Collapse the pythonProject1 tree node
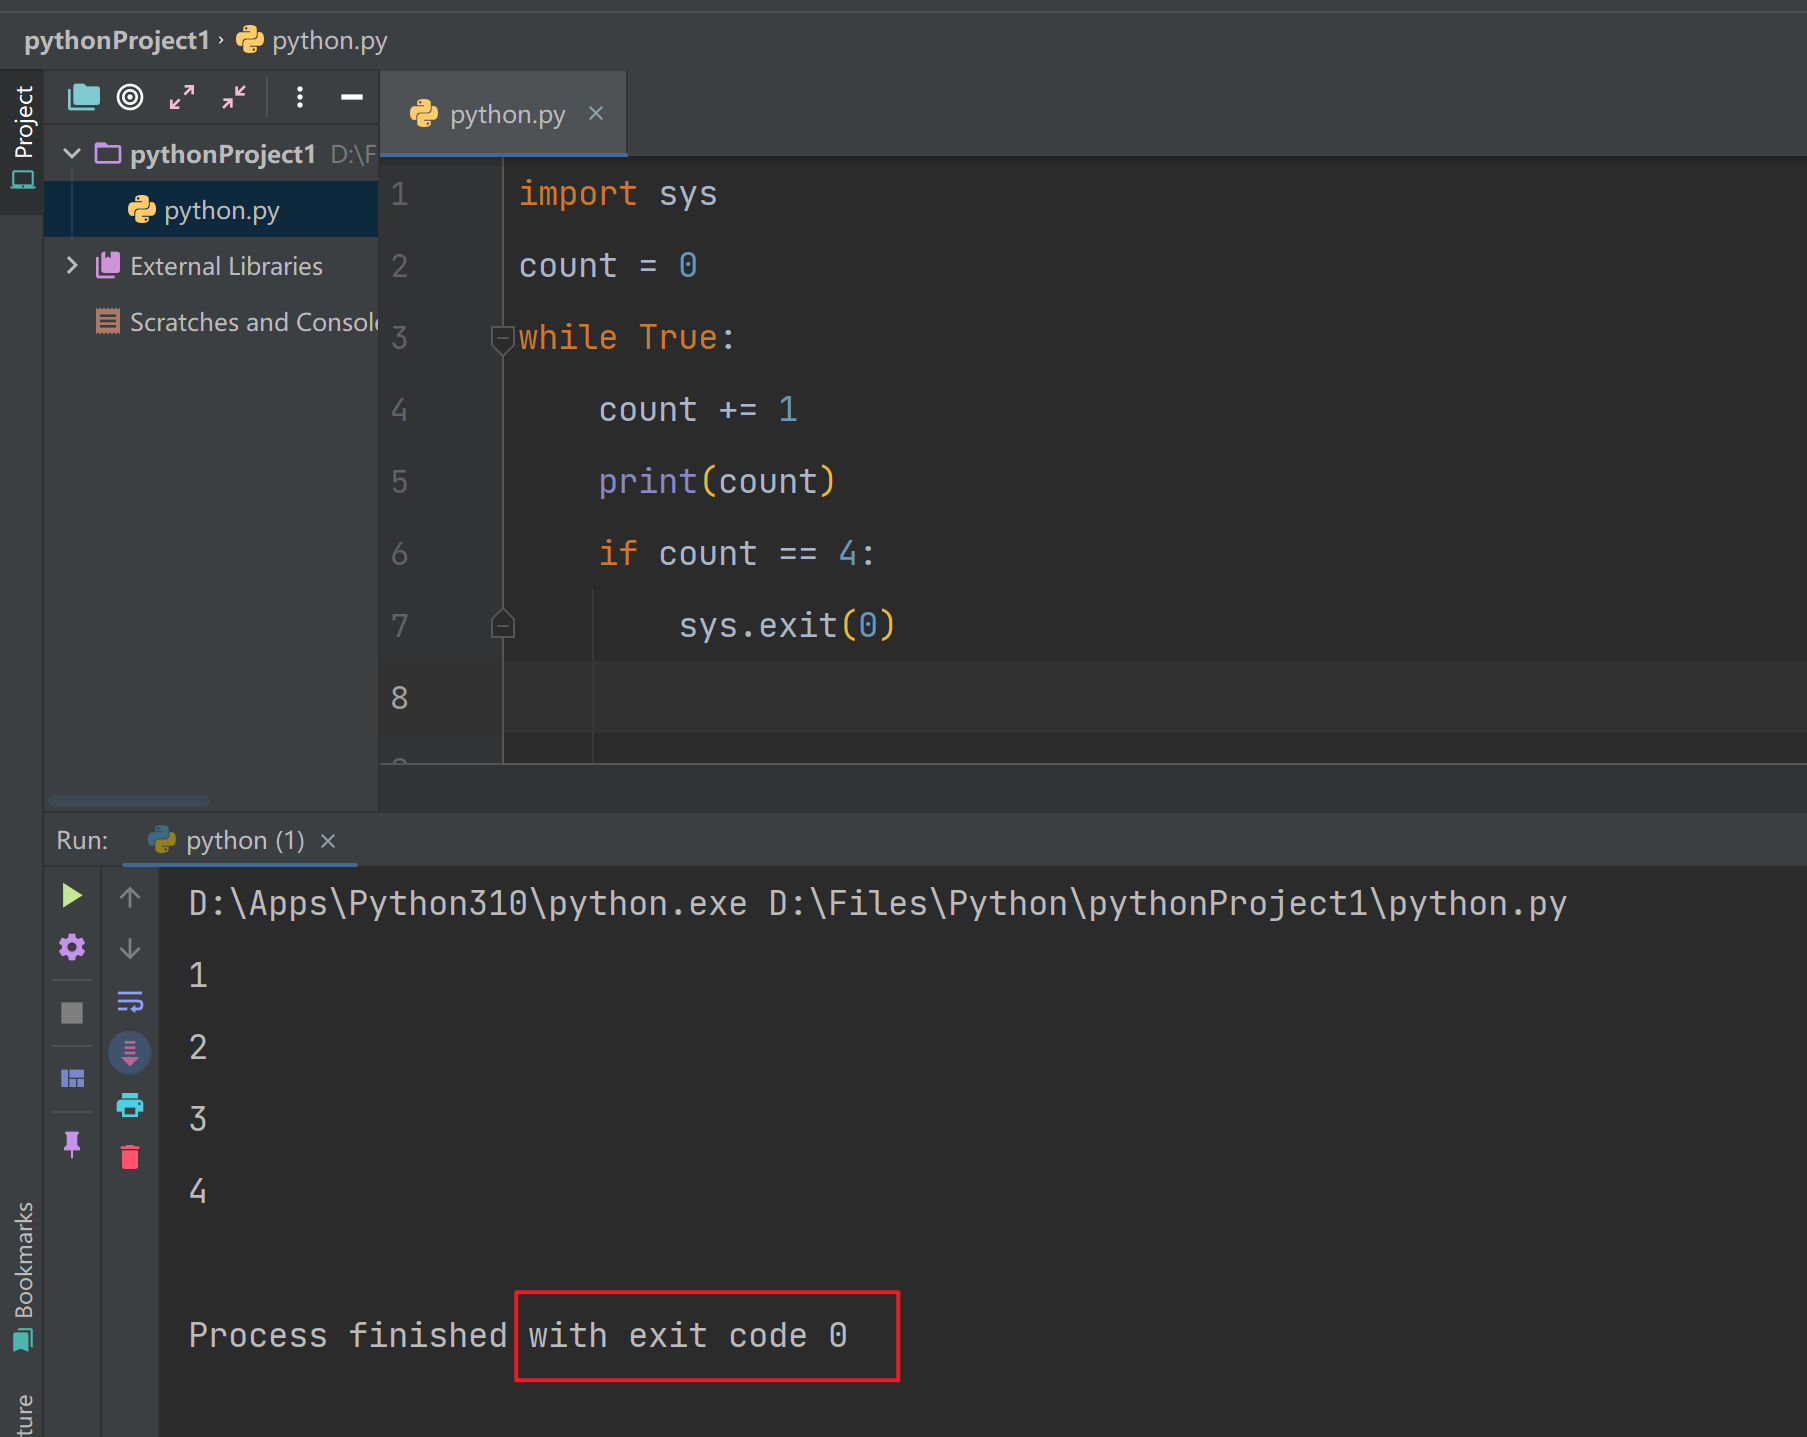The height and width of the screenshot is (1437, 1807). (72, 154)
